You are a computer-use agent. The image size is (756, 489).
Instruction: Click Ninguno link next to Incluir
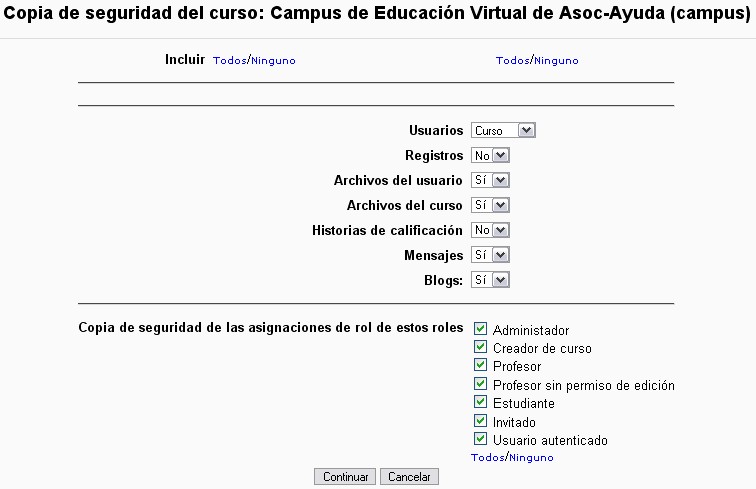tap(274, 61)
